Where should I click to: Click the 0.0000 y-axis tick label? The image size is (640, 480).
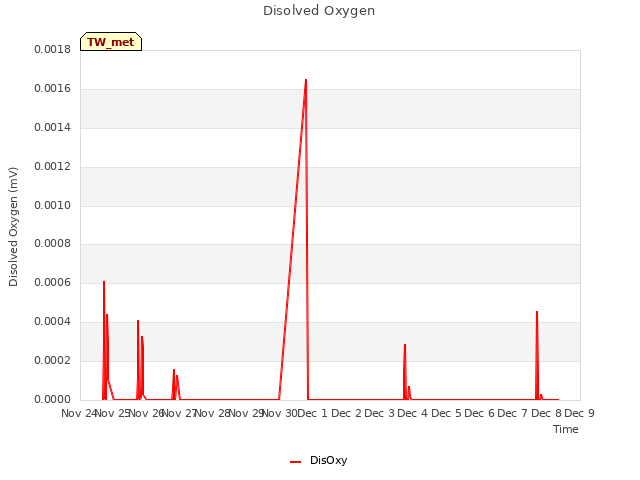click(52, 399)
